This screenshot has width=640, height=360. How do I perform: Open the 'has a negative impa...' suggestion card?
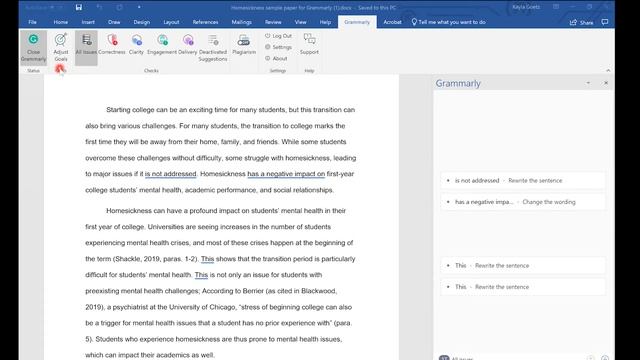pos(523,202)
